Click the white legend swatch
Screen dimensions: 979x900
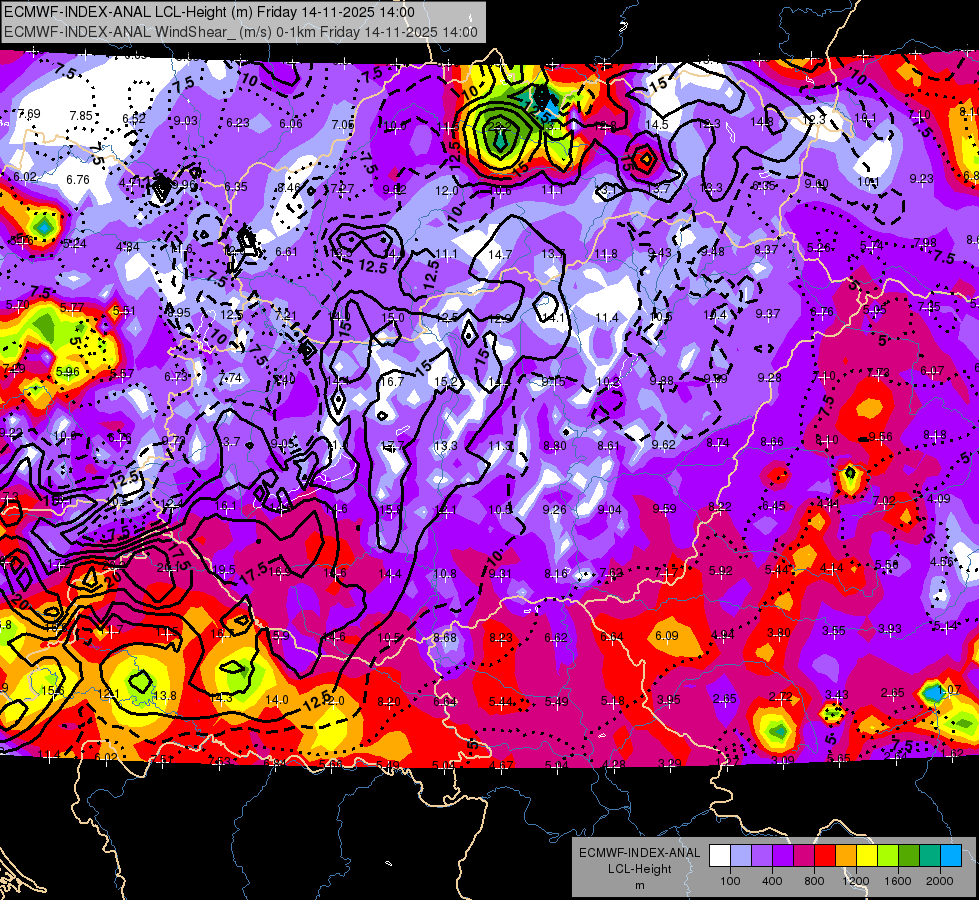(720, 855)
